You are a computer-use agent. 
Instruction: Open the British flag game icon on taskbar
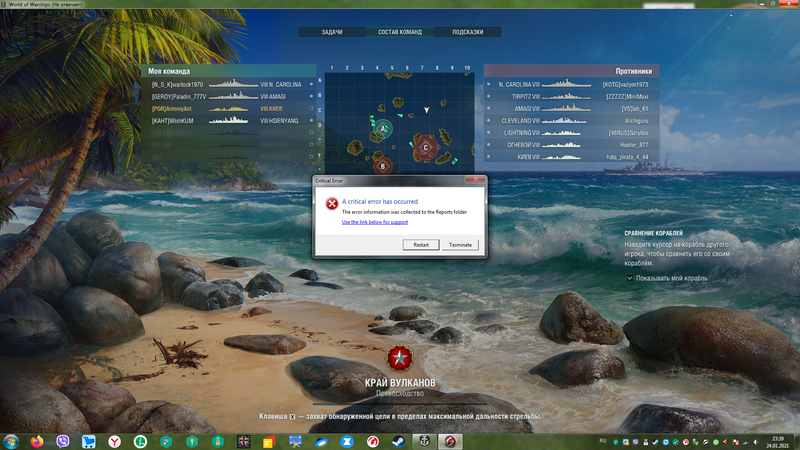click(244, 441)
